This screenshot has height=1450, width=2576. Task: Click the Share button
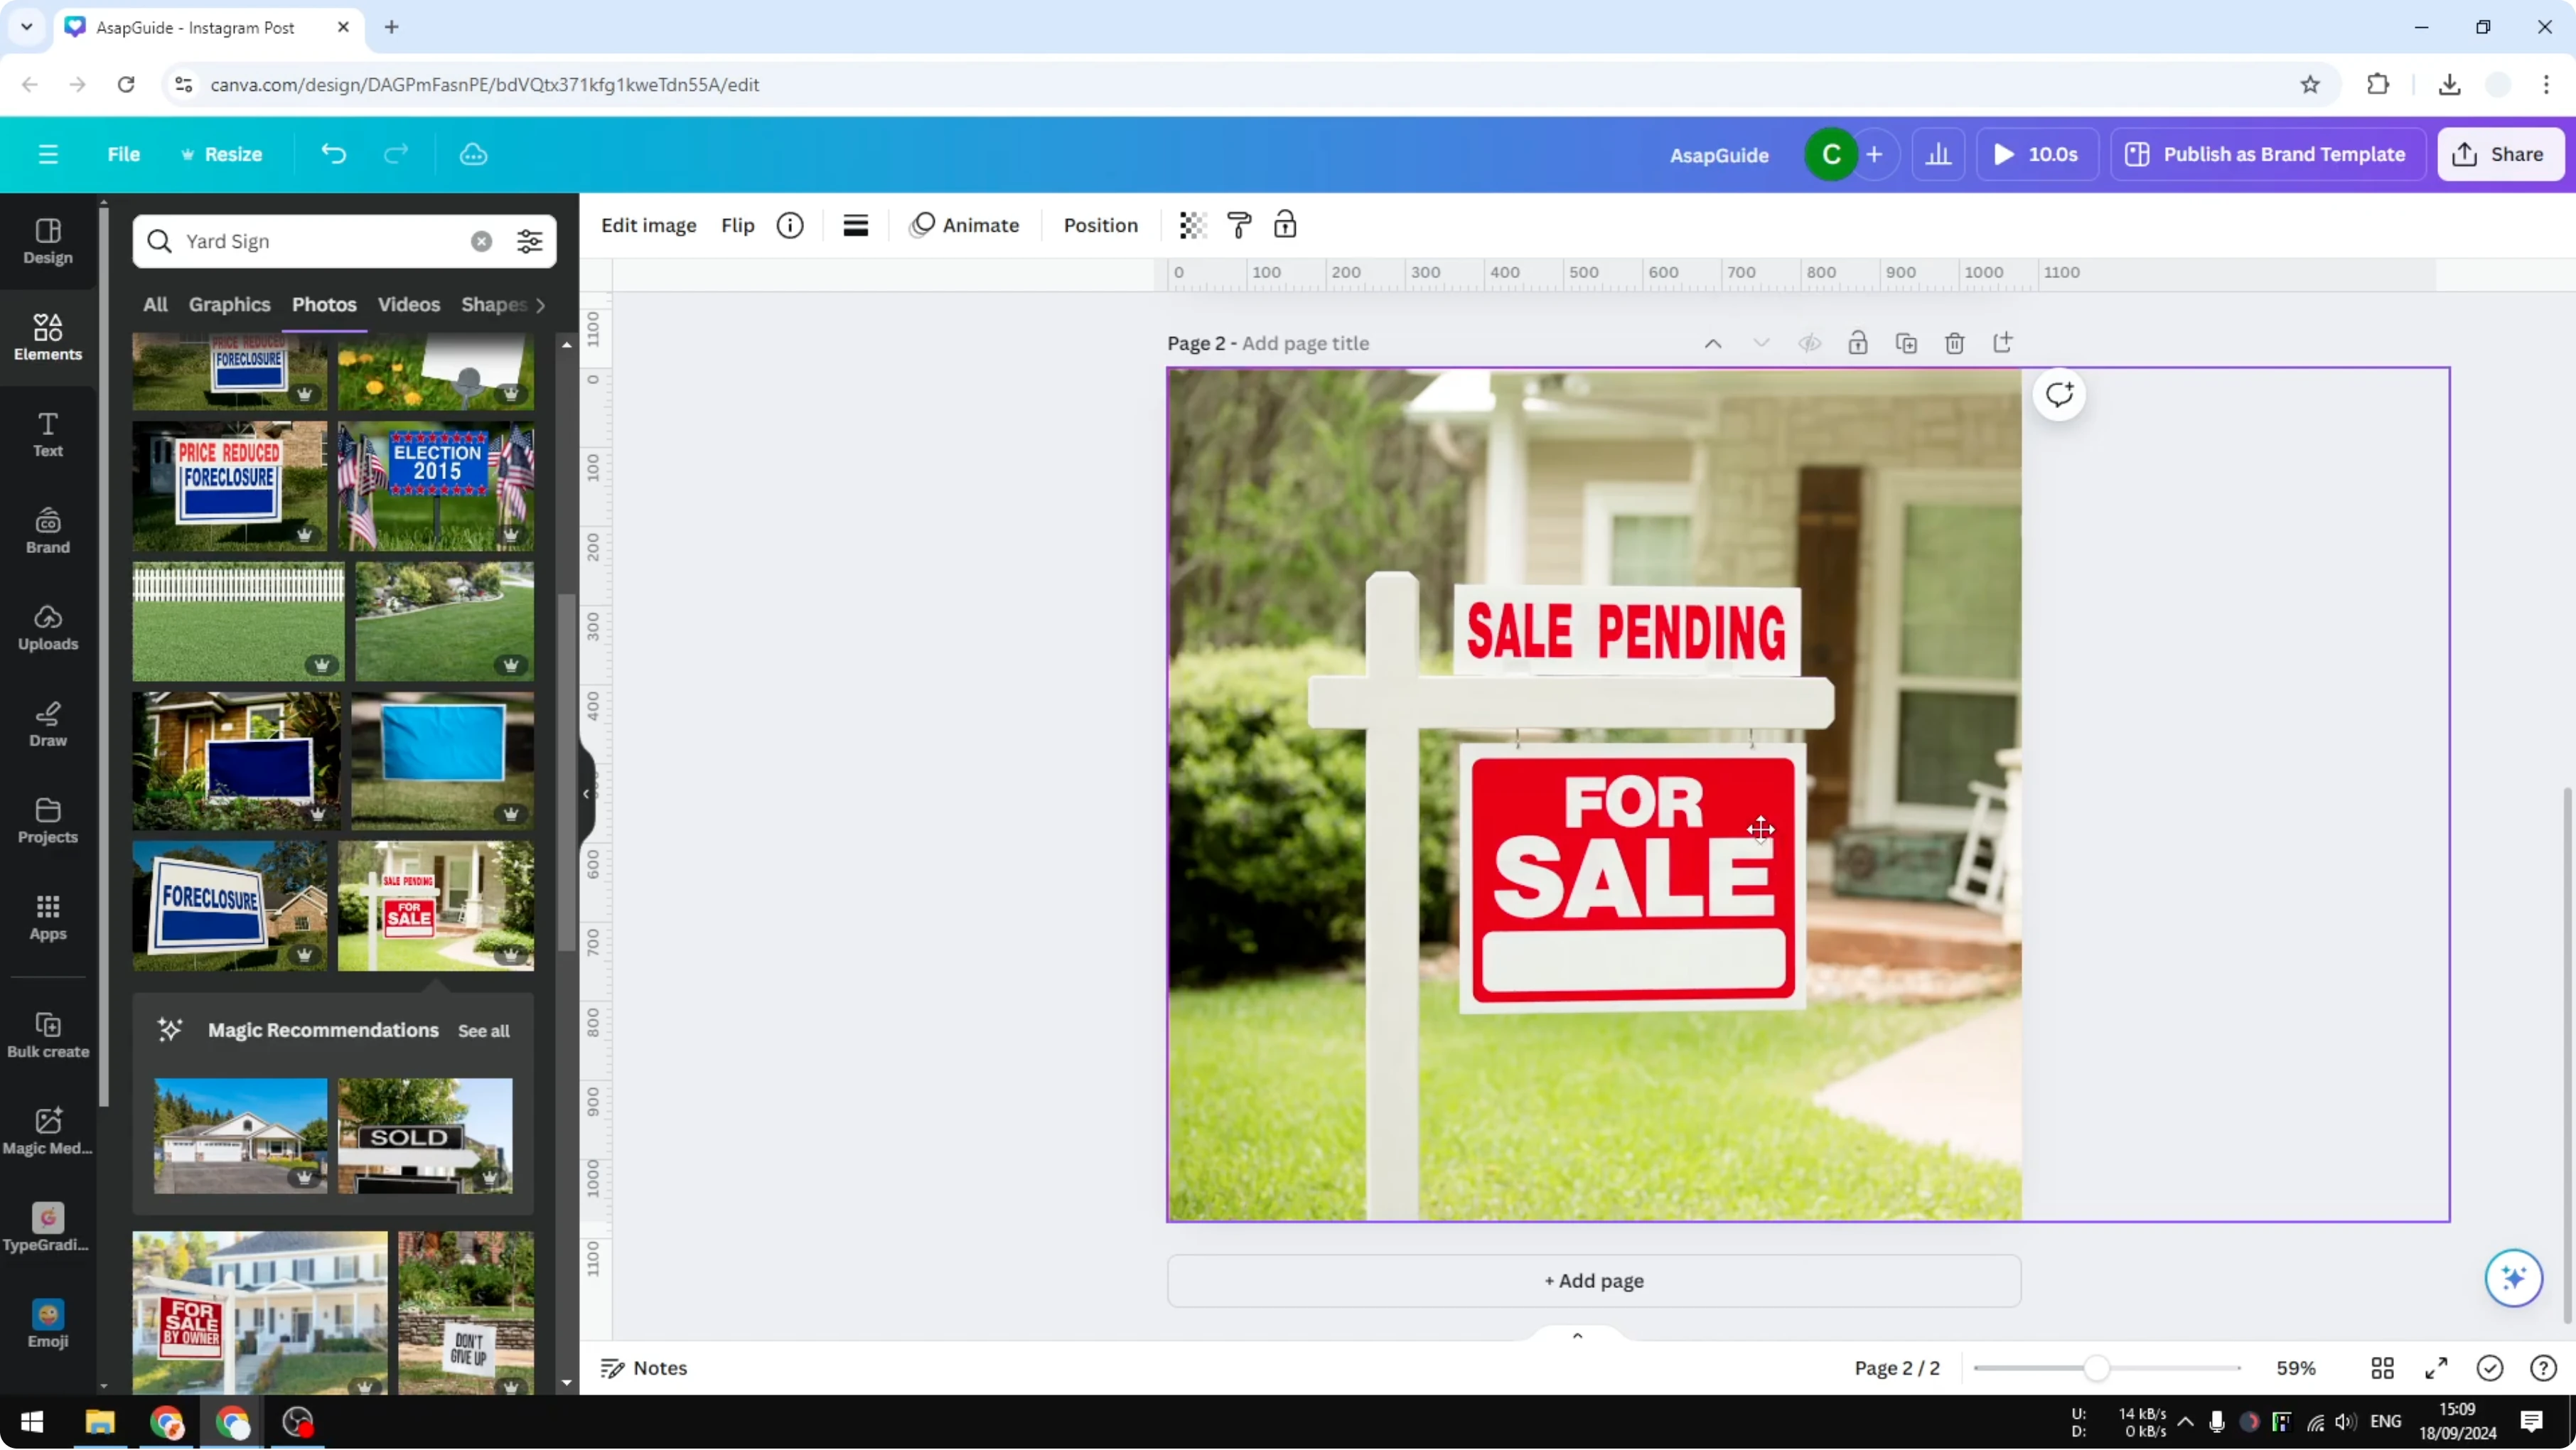pyautogui.click(x=2500, y=154)
